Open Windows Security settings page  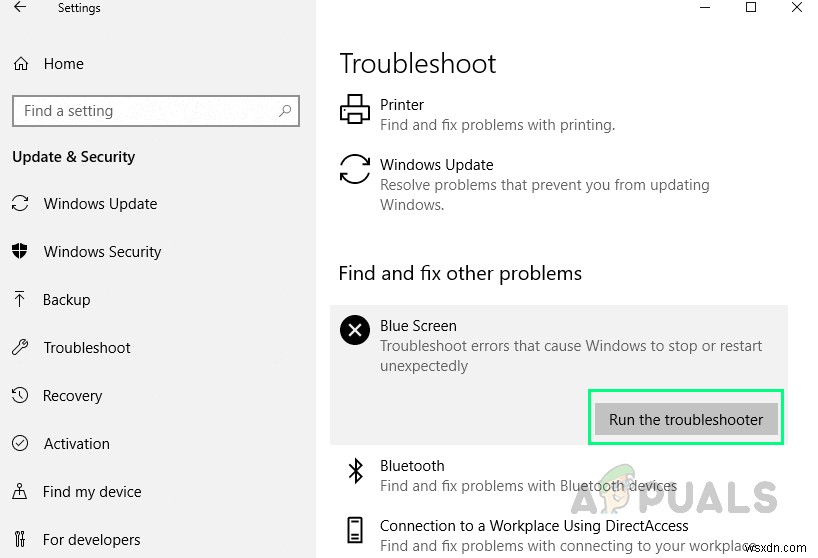[102, 252]
